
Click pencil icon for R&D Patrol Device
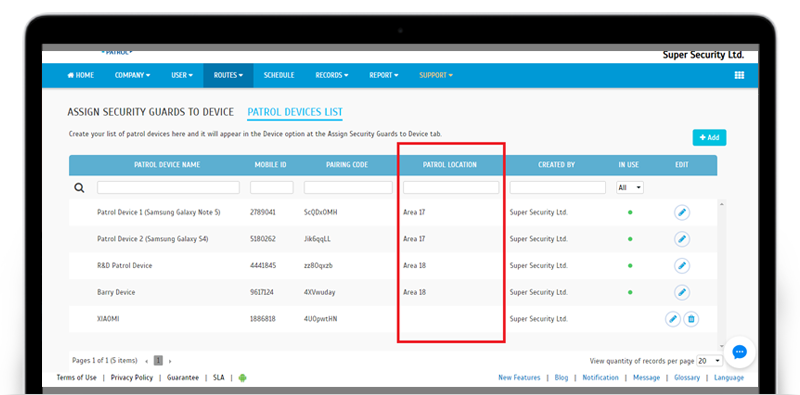[x=682, y=265]
